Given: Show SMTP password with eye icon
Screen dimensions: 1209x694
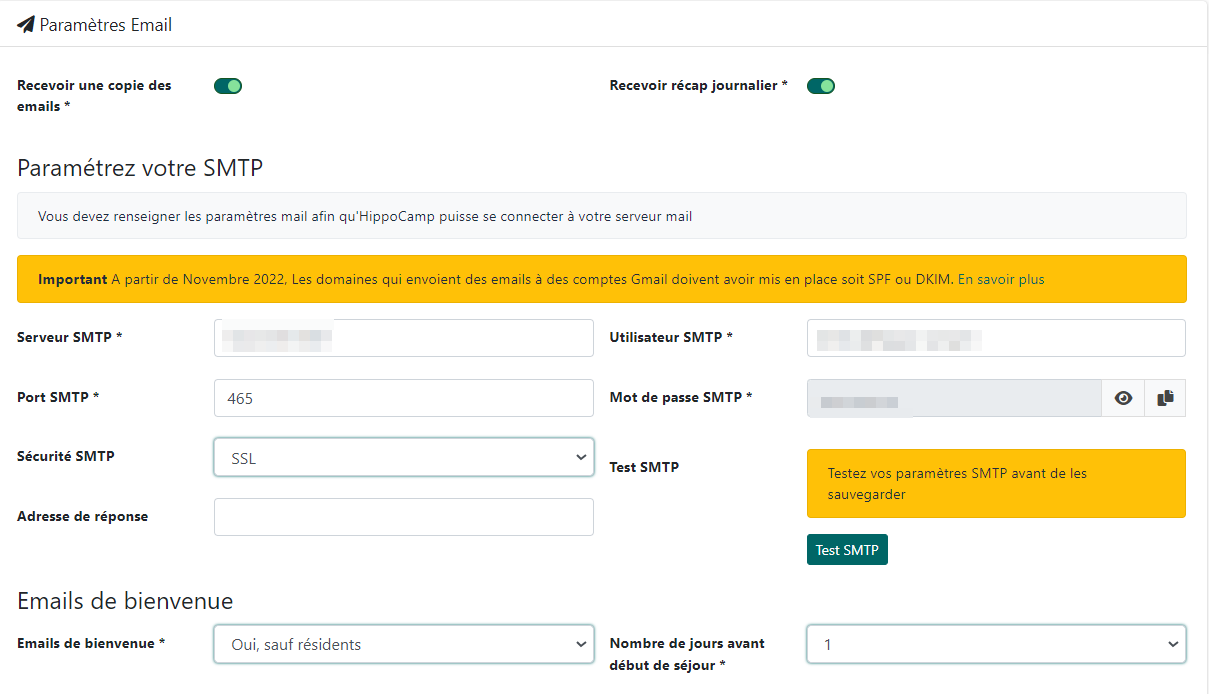Looking at the screenshot, I should [x=1123, y=398].
